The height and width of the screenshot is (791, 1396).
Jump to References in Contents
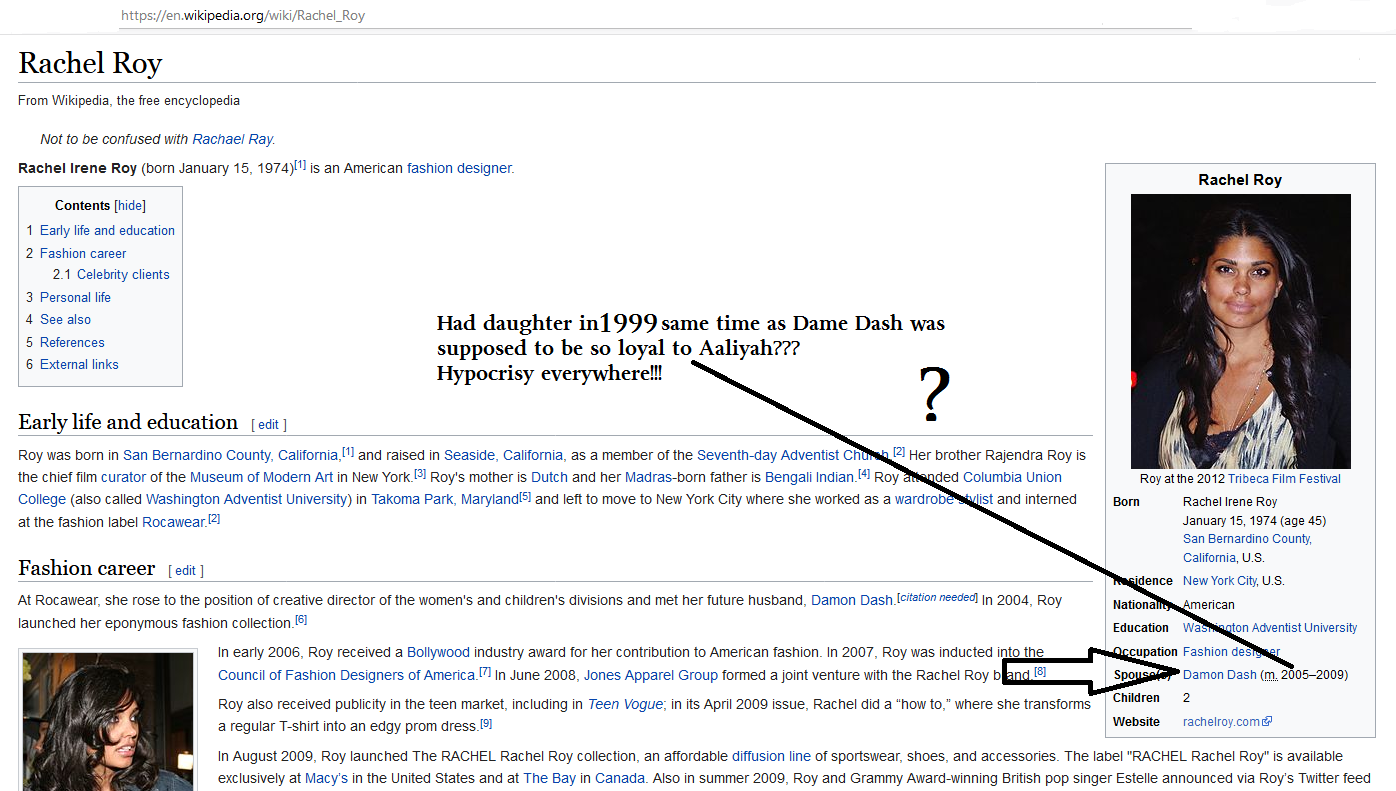coord(72,342)
